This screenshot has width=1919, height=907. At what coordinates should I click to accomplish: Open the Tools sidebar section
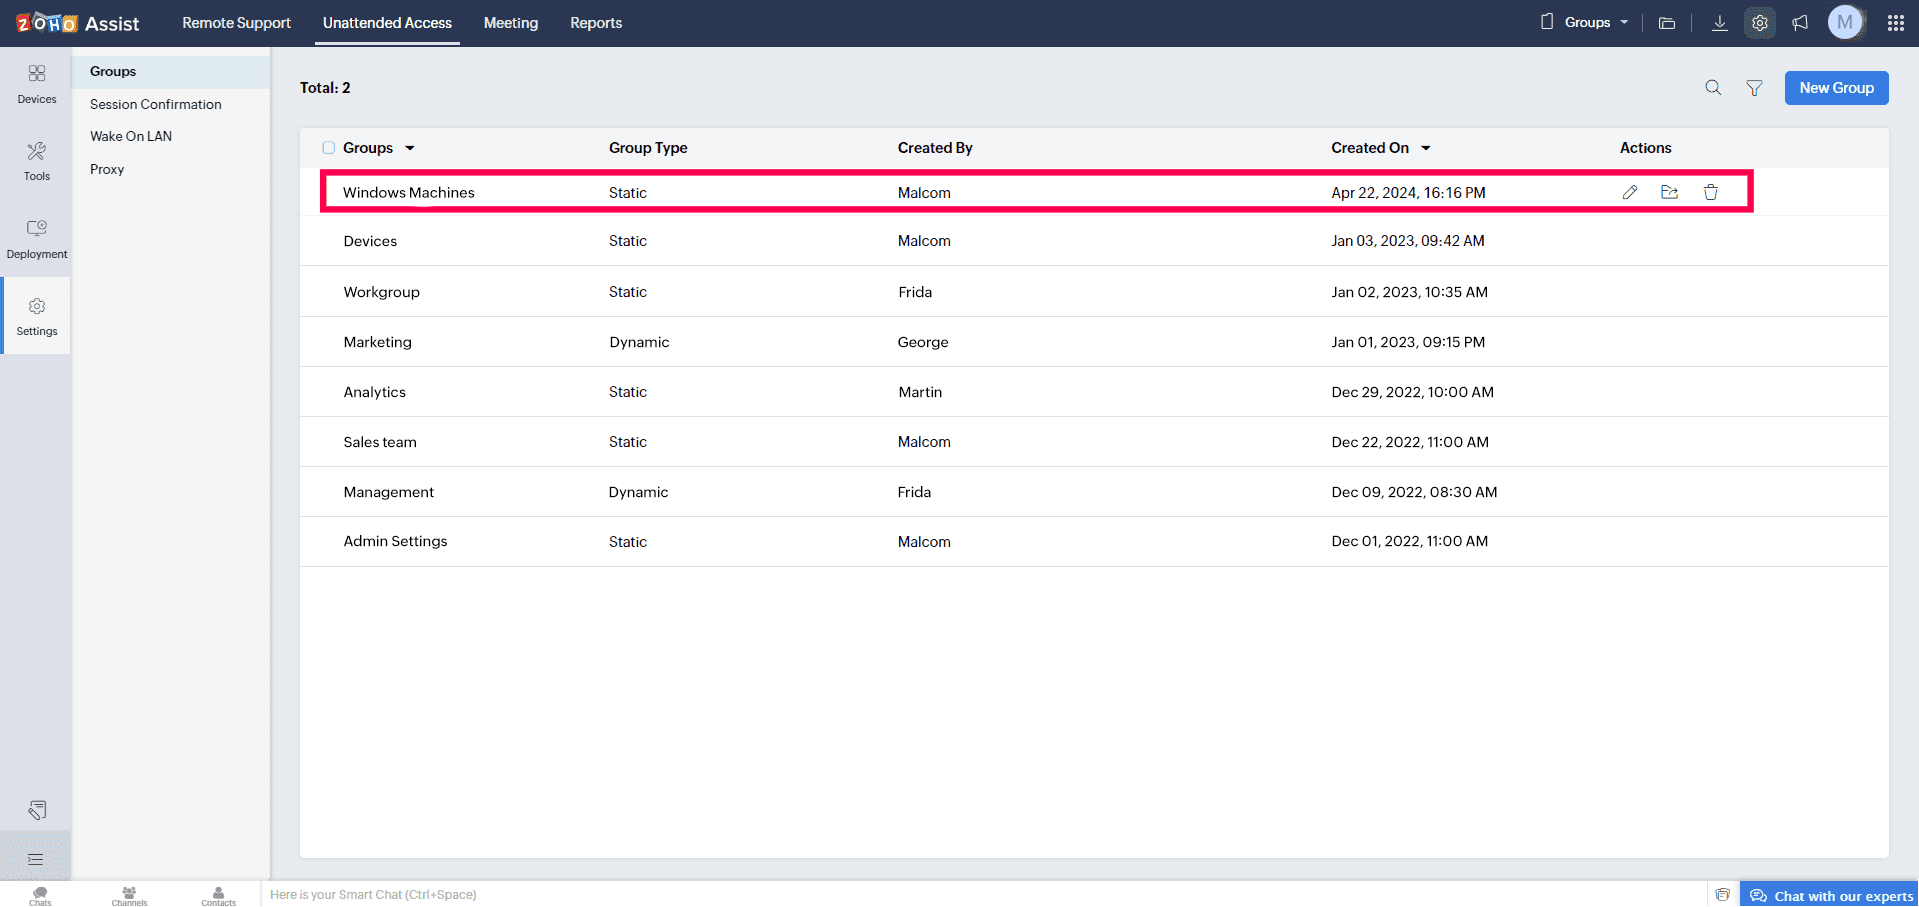(37, 161)
